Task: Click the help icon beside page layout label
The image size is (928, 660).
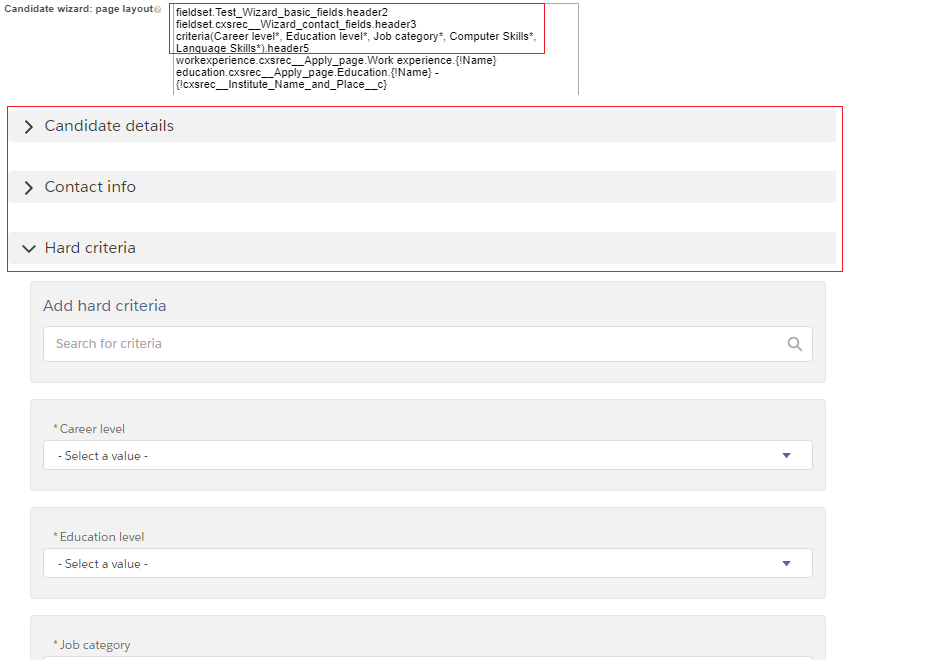Action: click(x=157, y=9)
